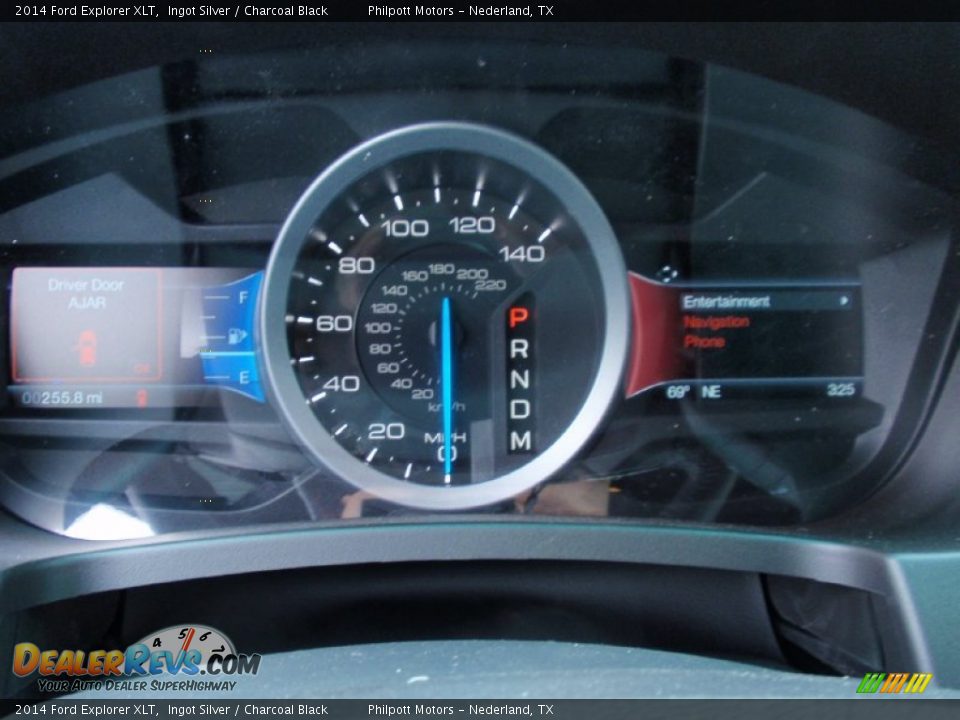Select the N gear position
Image resolution: width=960 pixels, height=720 pixels.
[x=519, y=379]
